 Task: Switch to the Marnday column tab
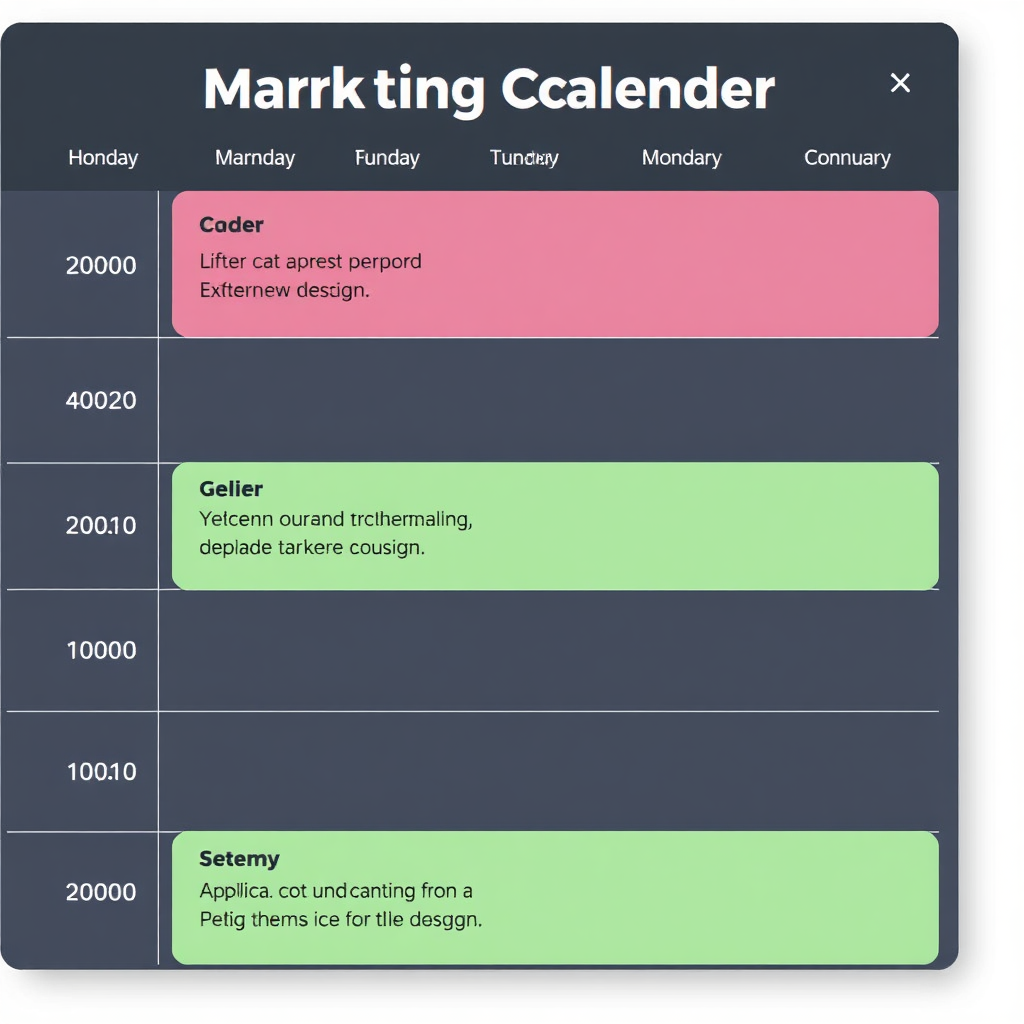[255, 158]
